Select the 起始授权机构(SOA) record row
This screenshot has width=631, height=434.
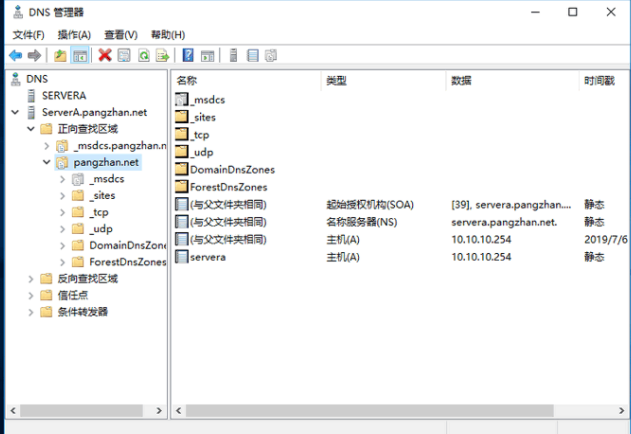tap(400, 205)
